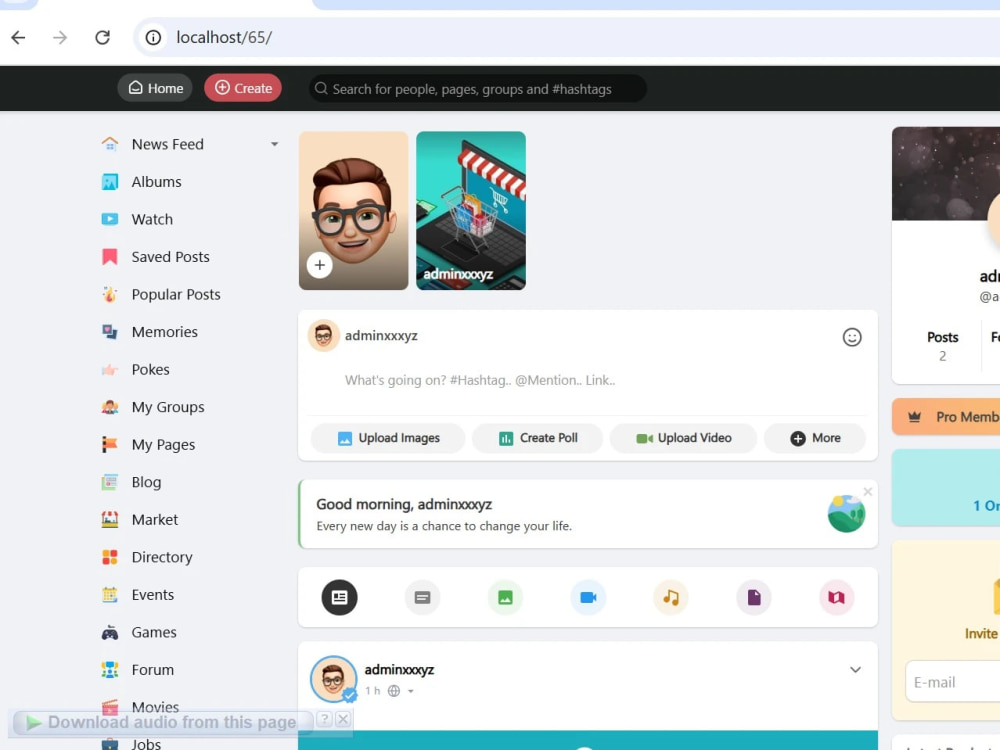Select the All posts filter icon
This screenshot has width=1000, height=750.
(339, 598)
